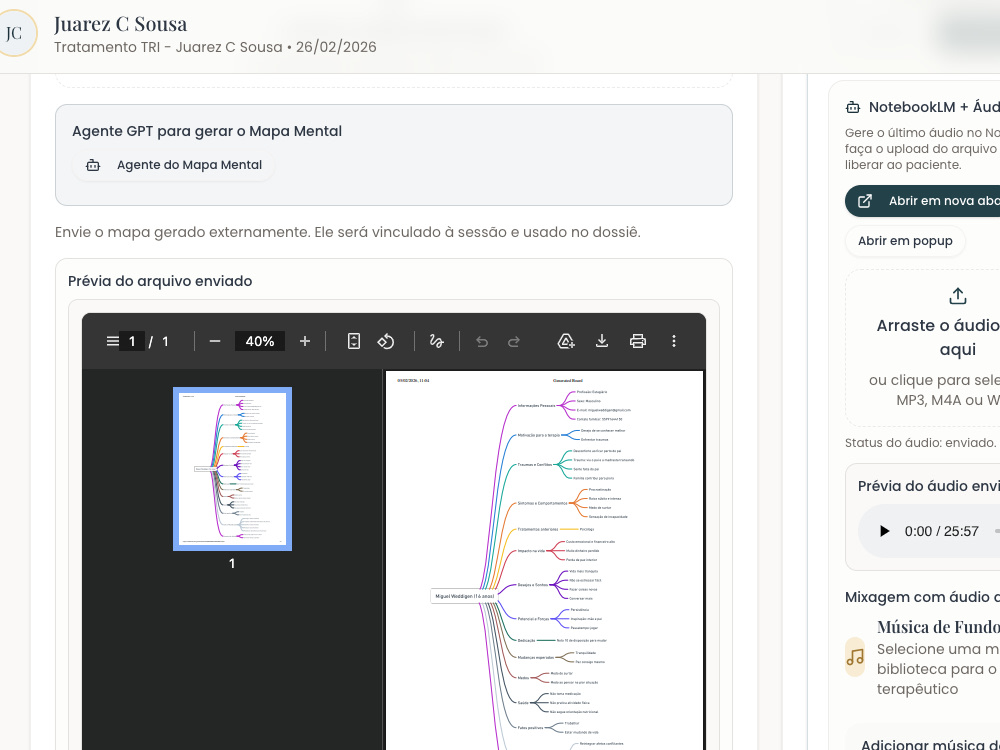Click the 'Música de Fundo' heading
1000x750 pixels.
pos(938,627)
